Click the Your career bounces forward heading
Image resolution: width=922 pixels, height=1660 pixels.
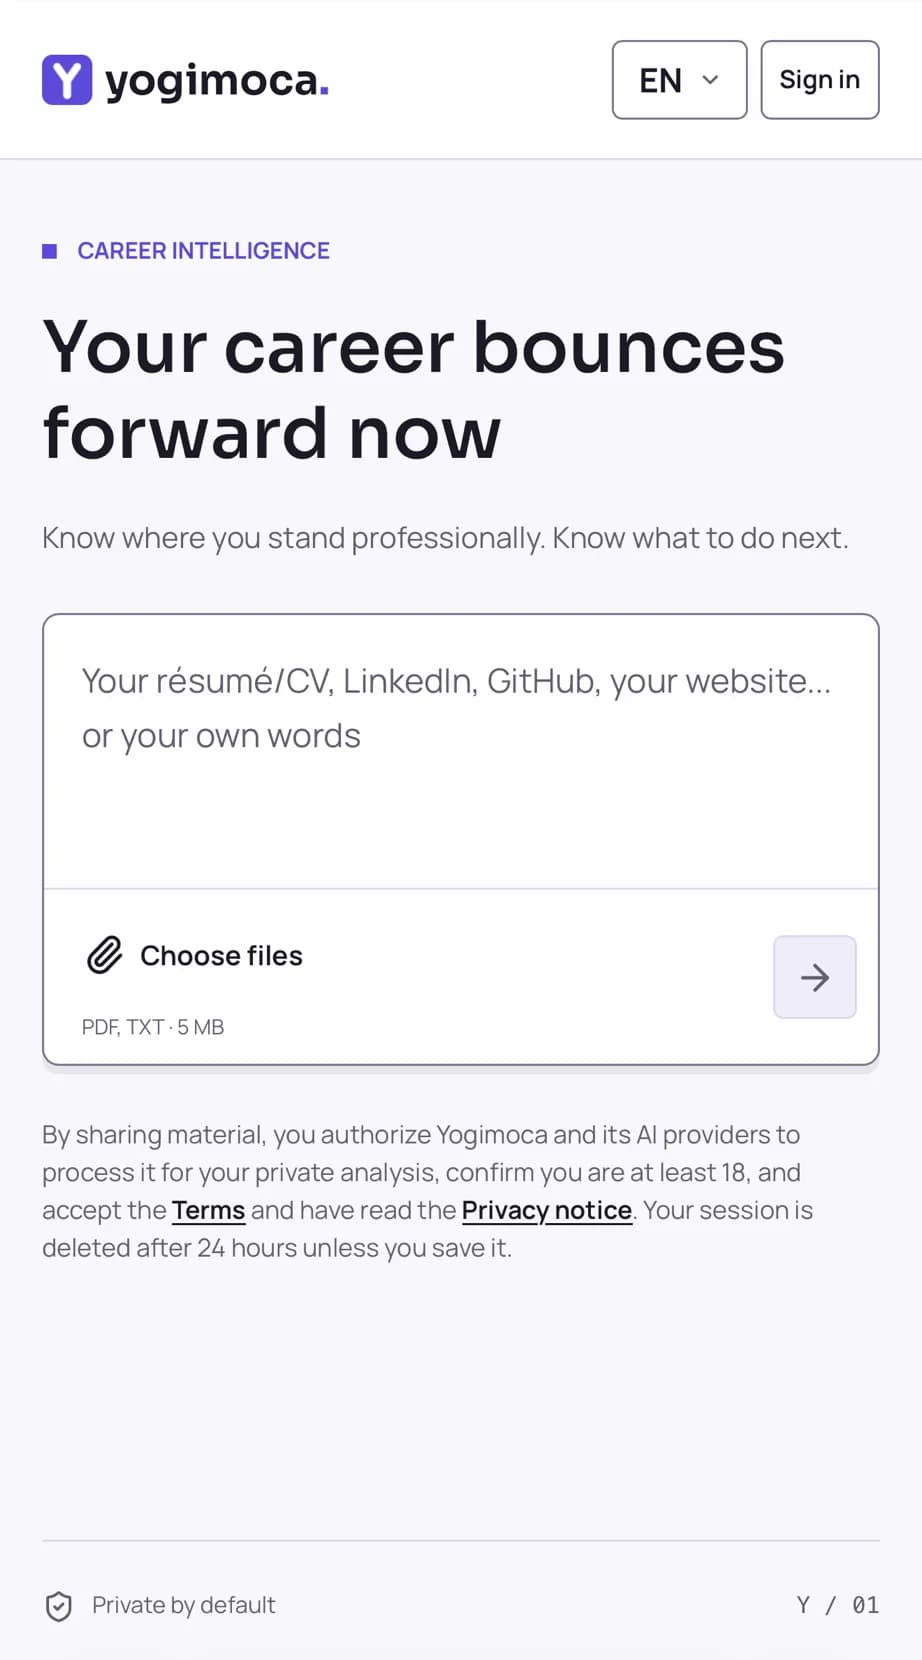coord(414,390)
